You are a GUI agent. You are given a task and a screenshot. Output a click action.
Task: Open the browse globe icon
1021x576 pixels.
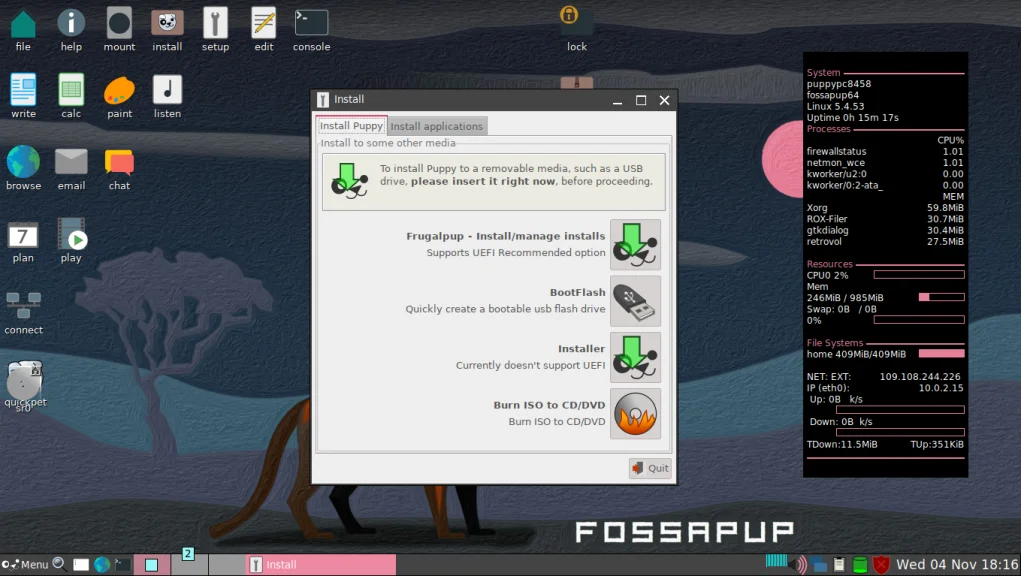[23, 160]
